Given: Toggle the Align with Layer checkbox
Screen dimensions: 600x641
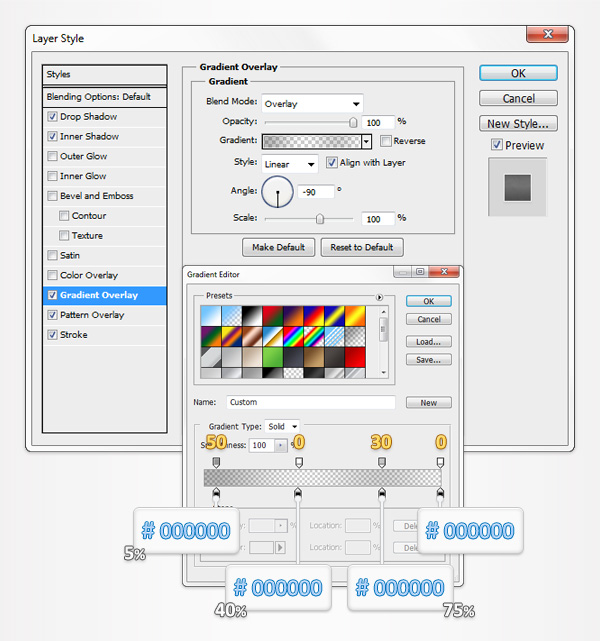Looking at the screenshot, I should click(332, 163).
